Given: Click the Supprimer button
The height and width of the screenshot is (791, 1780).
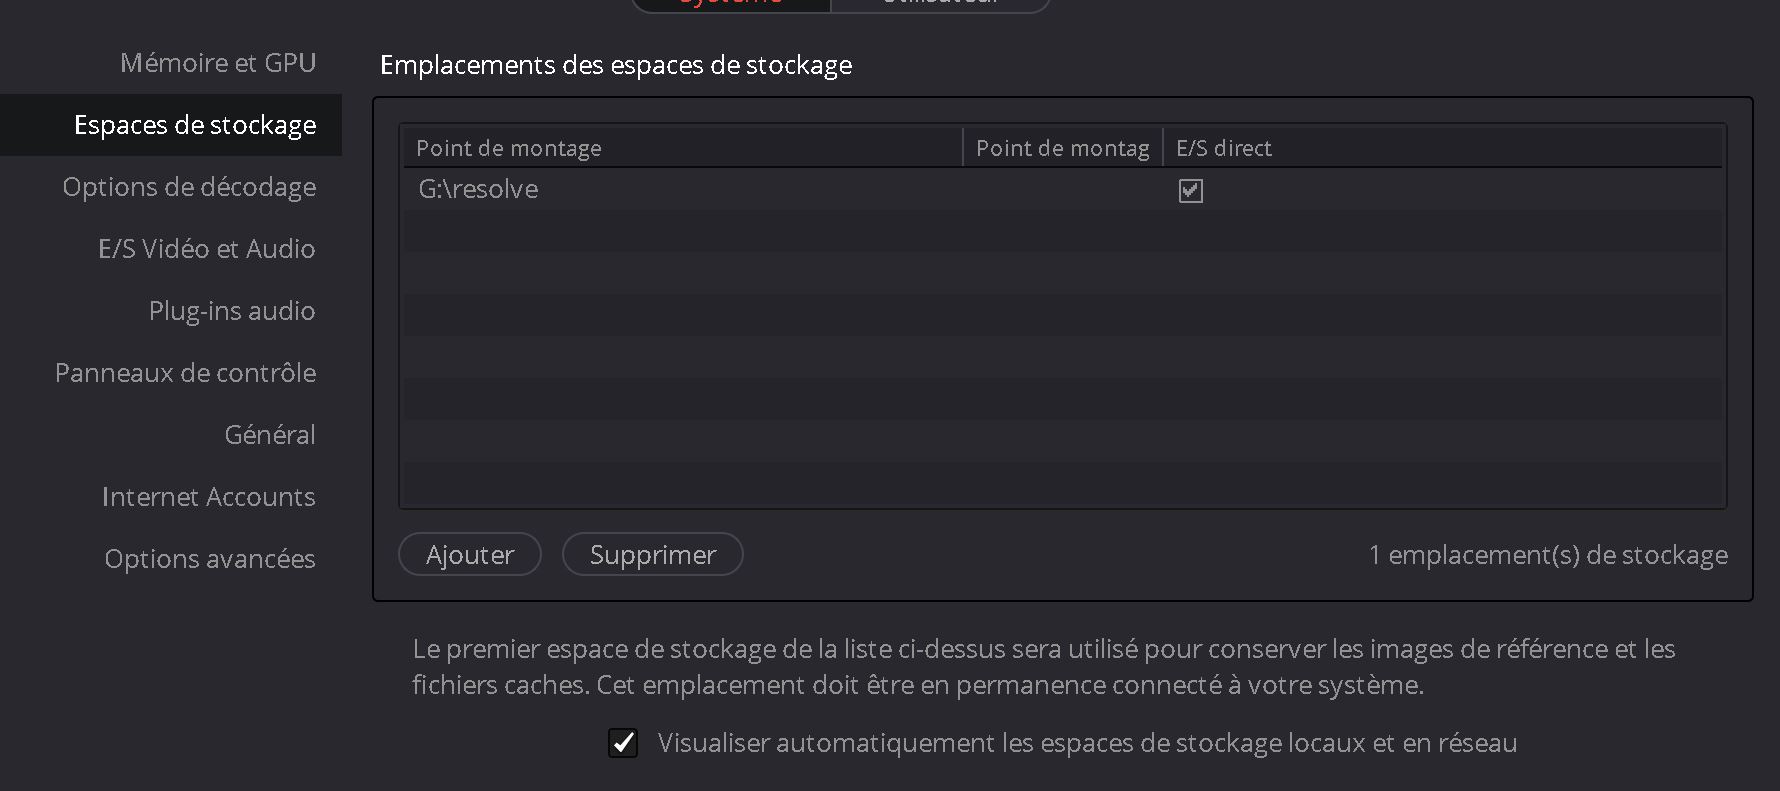Looking at the screenshot, I should pos(653,554).
